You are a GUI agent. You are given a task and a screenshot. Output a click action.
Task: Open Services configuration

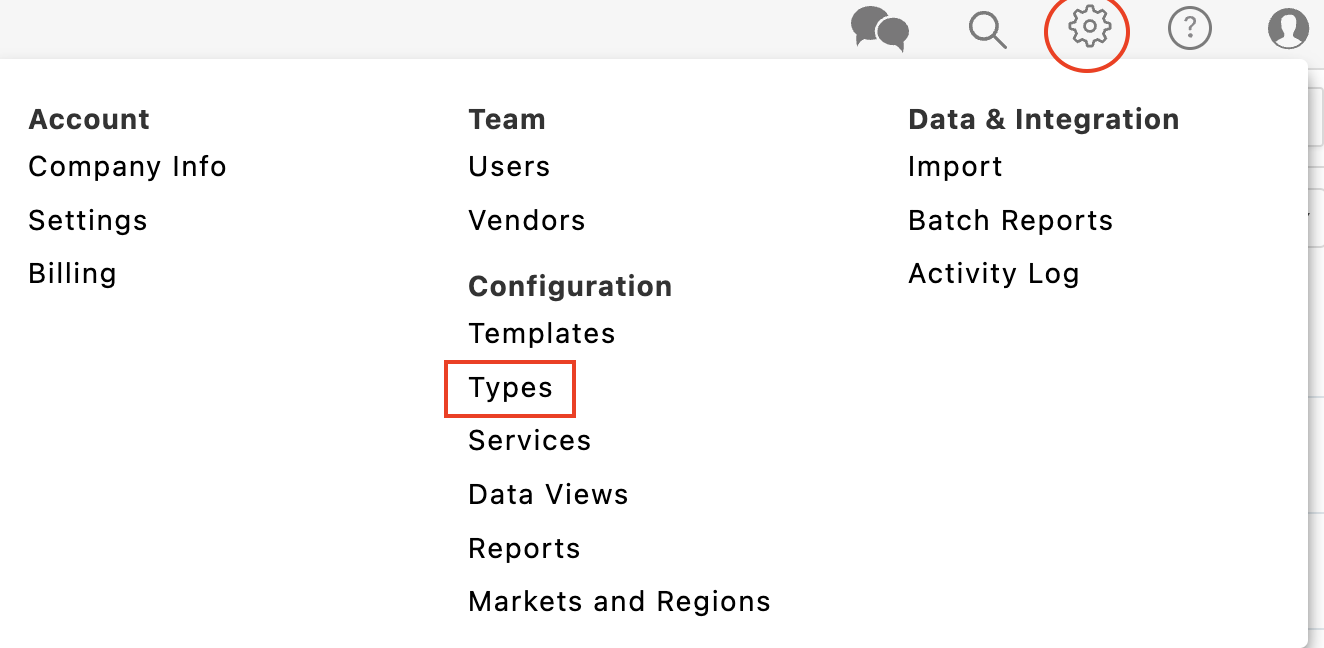[530, 441]
